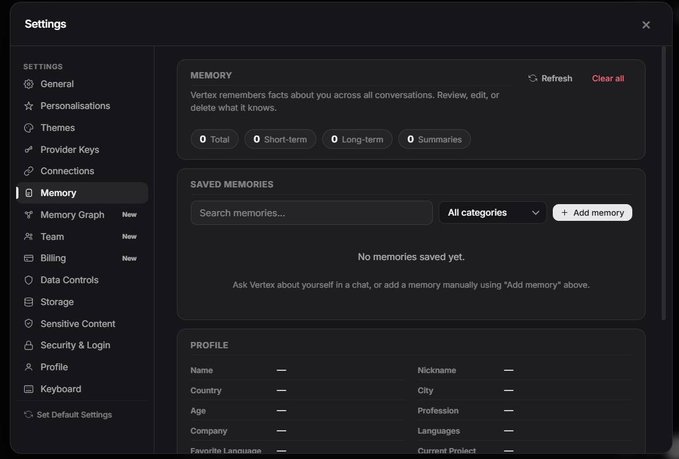
Task: Open Security & Login settings
Action: 82,345
